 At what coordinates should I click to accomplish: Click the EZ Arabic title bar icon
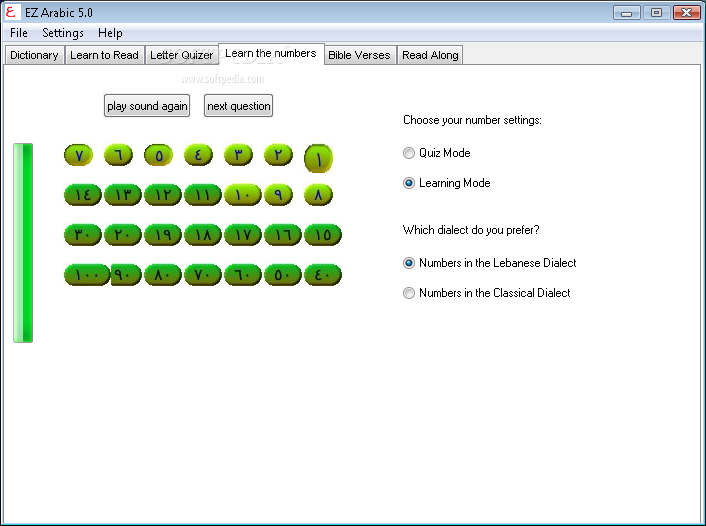coord(12,12)
